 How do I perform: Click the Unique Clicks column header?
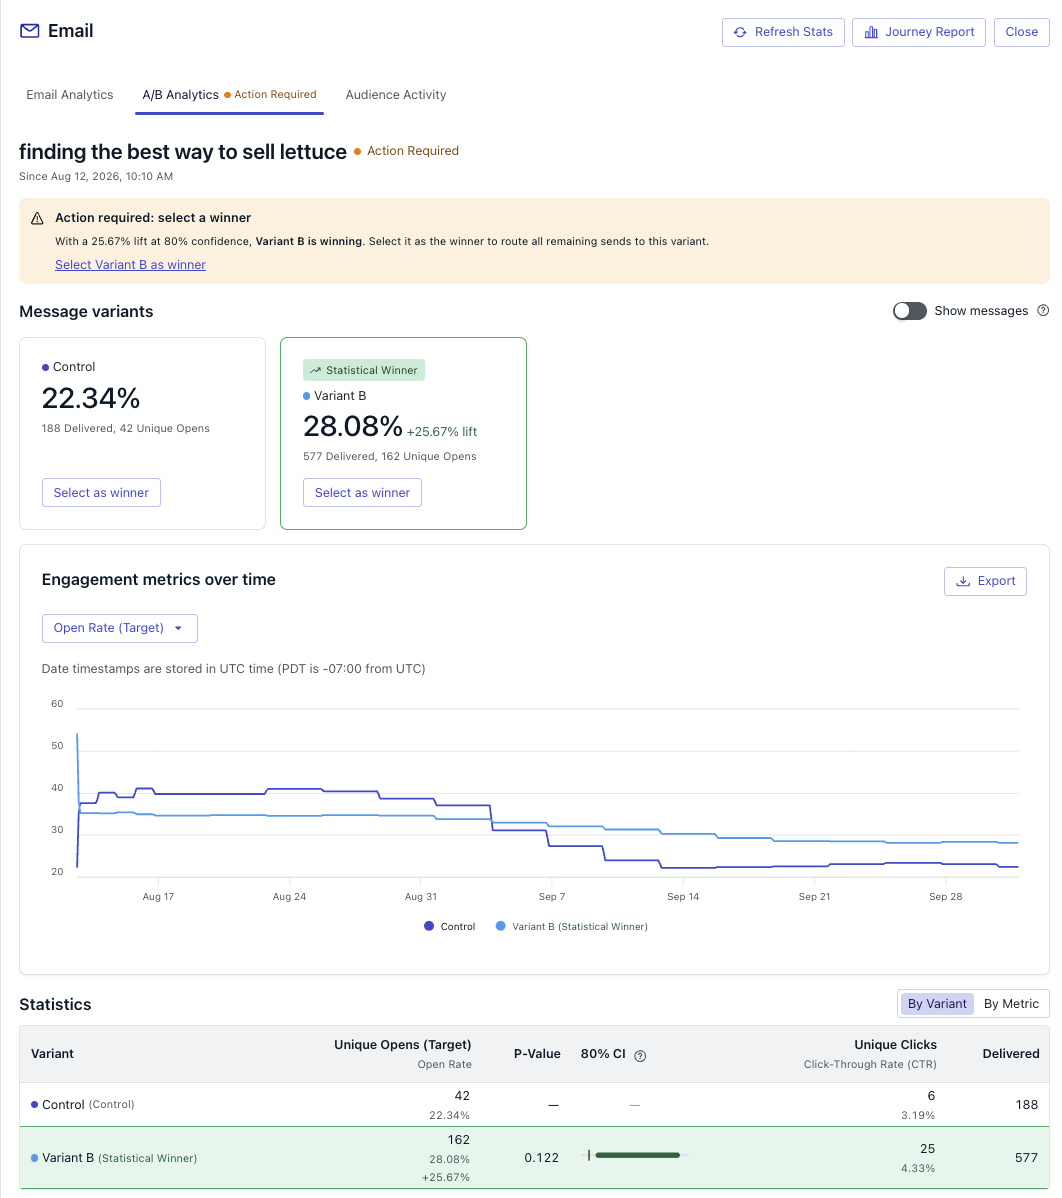pyautogui.click(x=895, y=1045)
